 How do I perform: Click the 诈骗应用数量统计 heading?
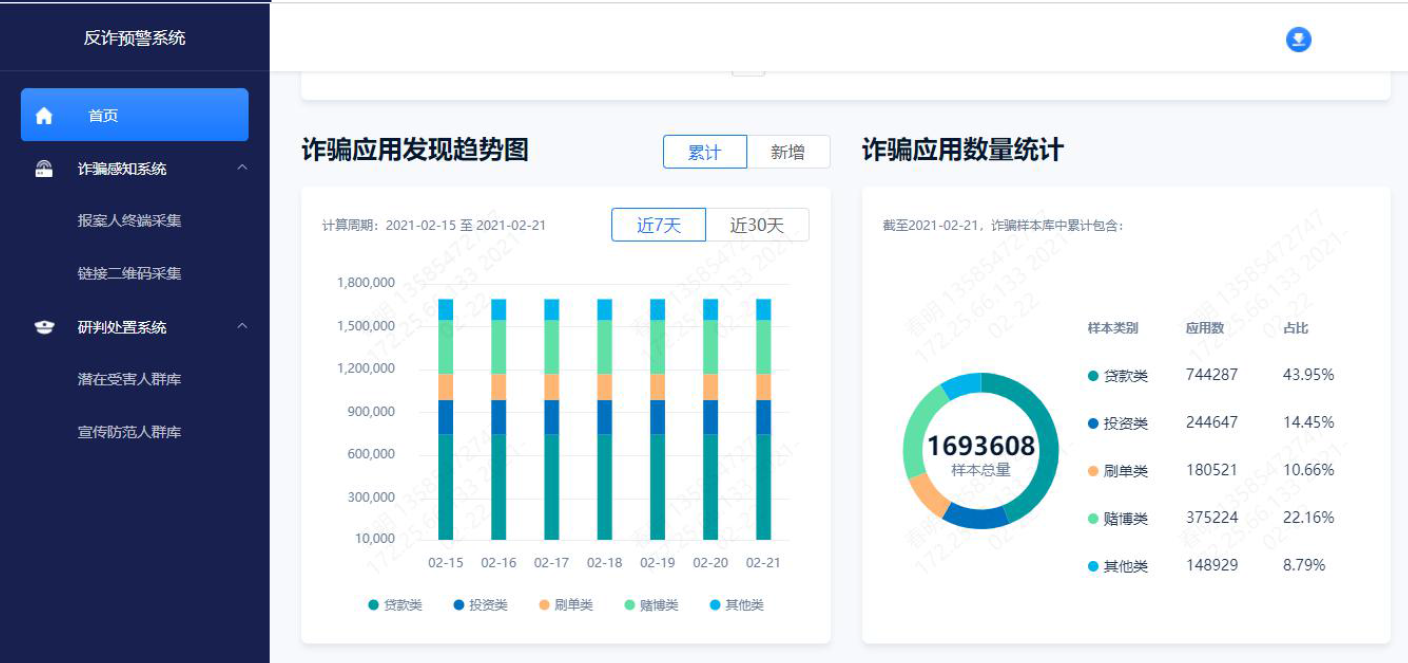click(963, 151)
